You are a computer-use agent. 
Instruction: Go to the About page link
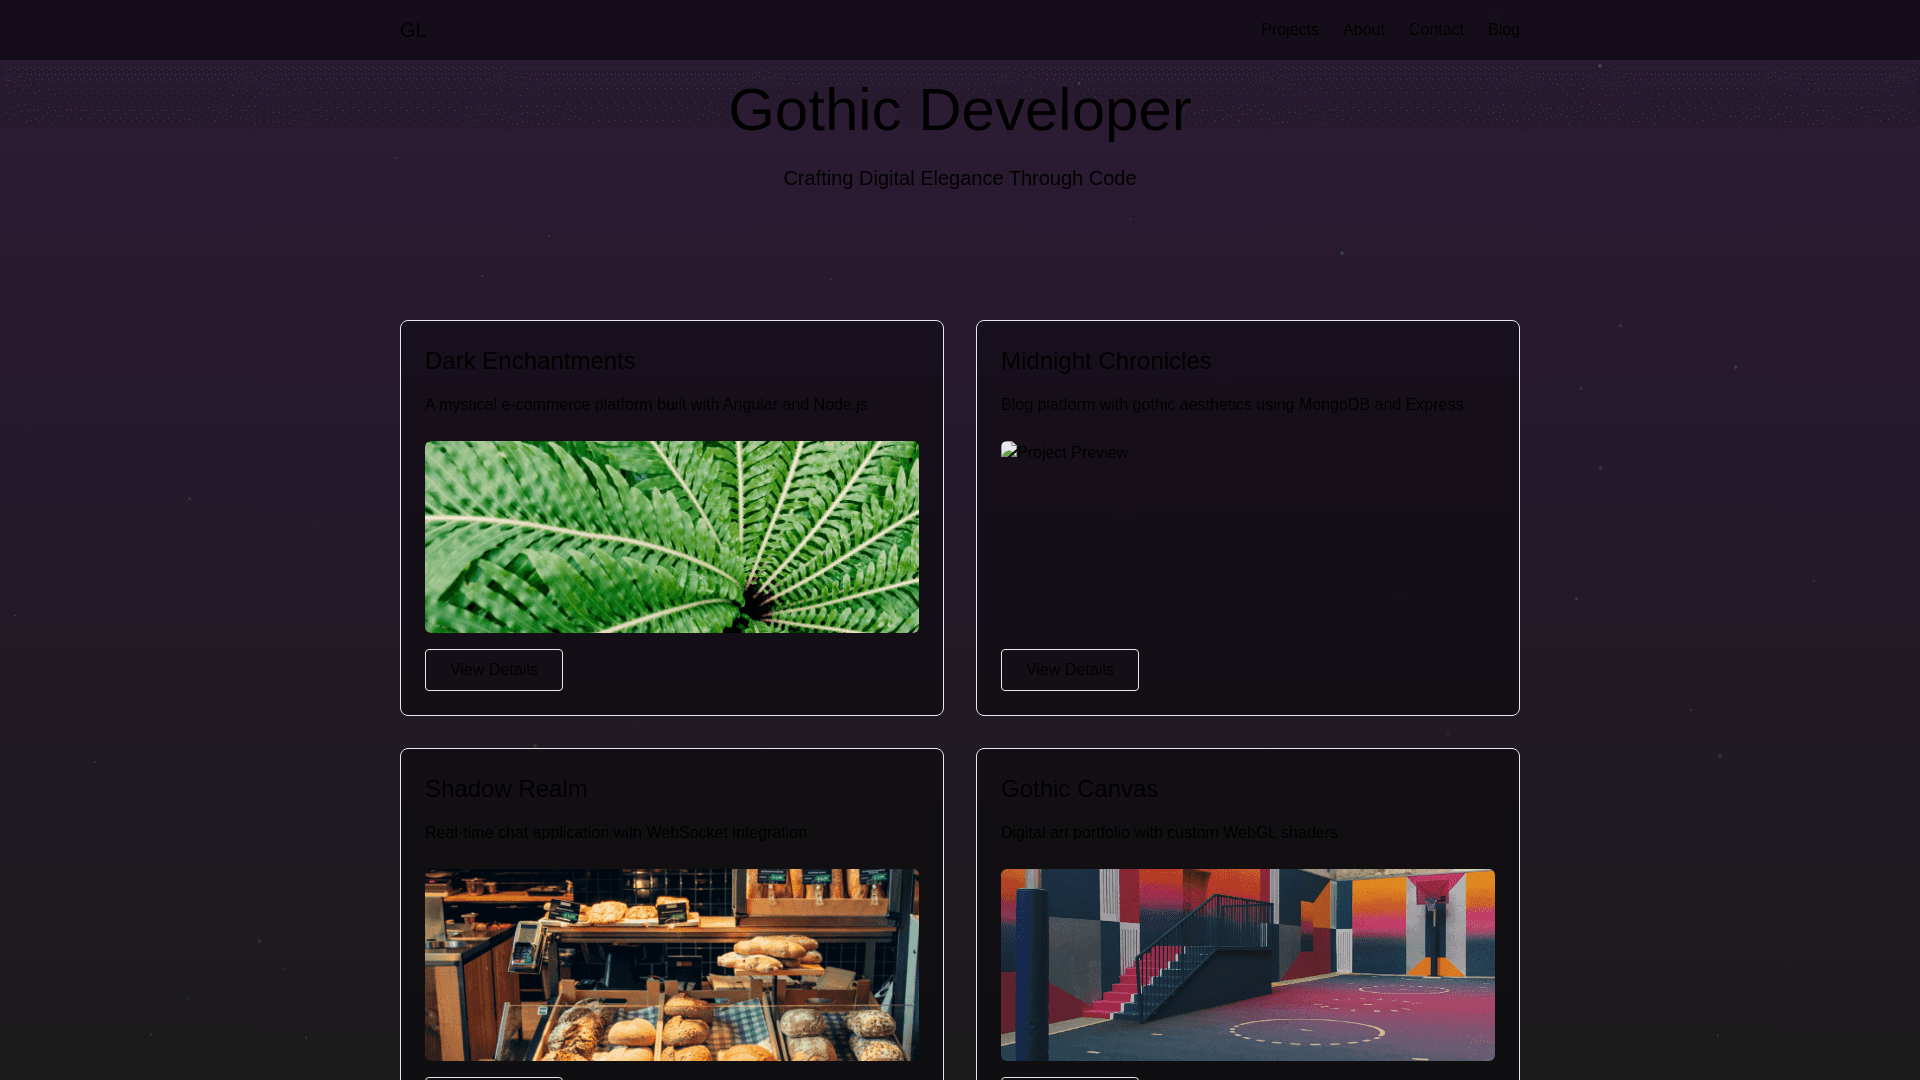(x=1363, y=30)
